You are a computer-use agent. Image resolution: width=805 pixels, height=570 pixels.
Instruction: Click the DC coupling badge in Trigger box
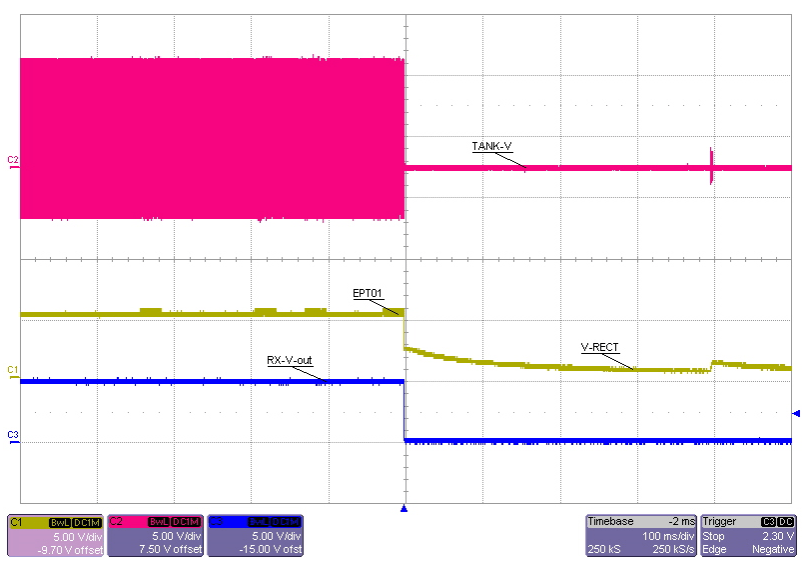tap(786, 522)
